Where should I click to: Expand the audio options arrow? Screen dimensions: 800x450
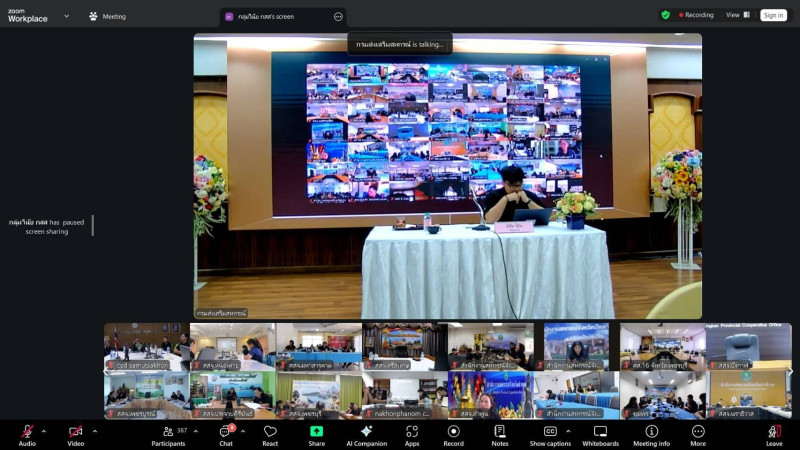click(x=43, y=431)
